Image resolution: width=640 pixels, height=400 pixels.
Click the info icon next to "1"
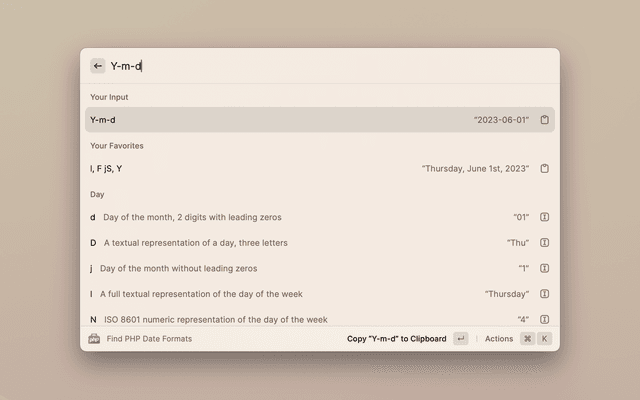click(x=545, y=268)
